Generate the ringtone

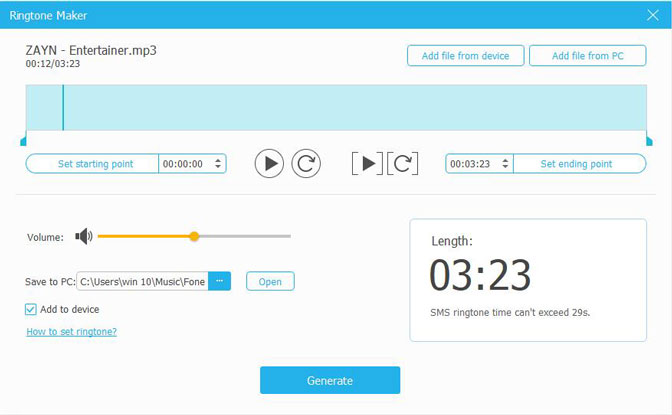(330, 380)
